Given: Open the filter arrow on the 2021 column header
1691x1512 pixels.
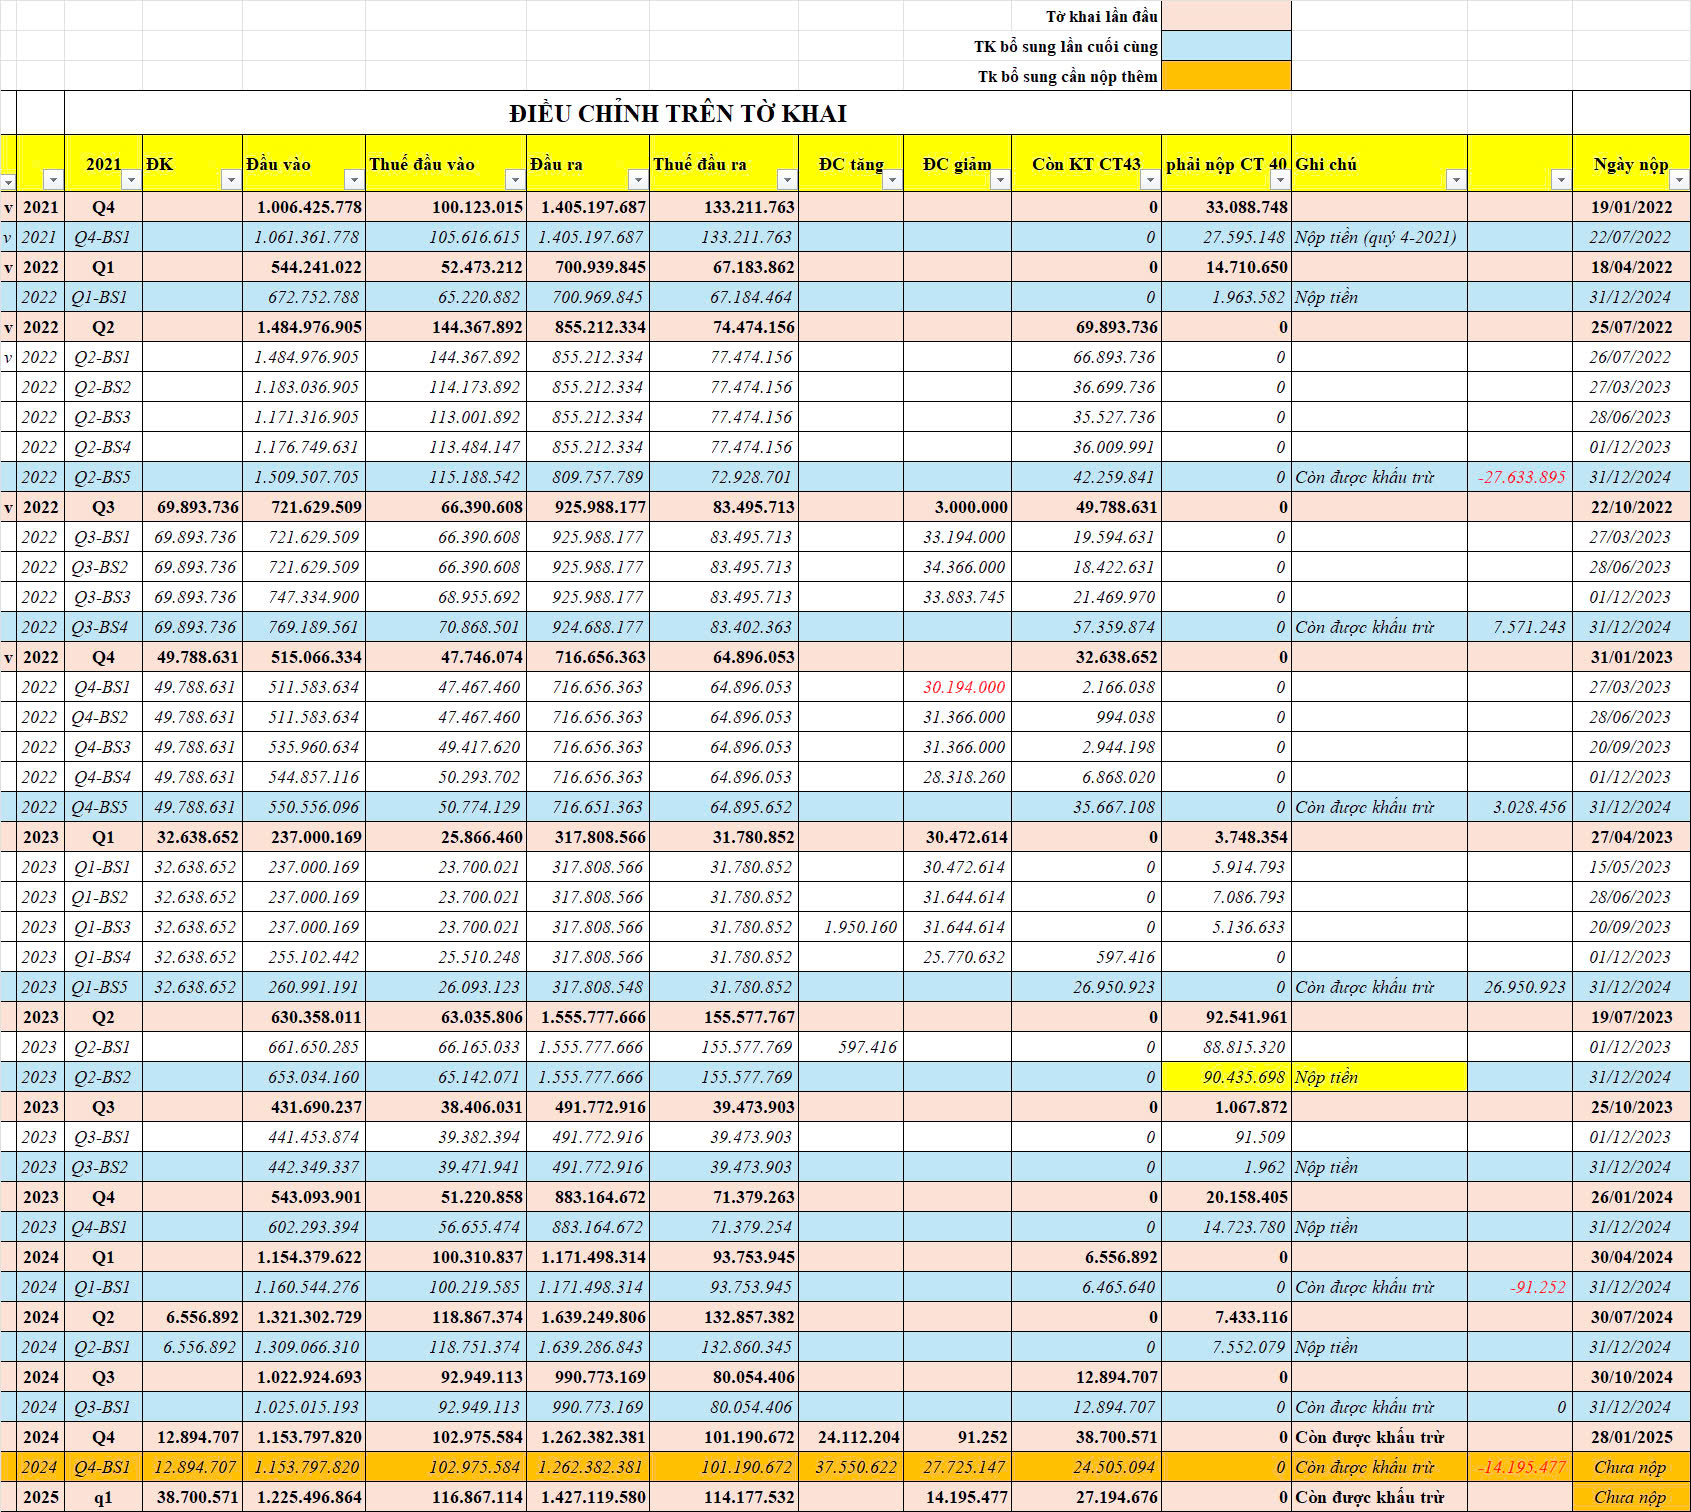Looking at the screenshot, I should pyautogui.click(x=131, y=179).
